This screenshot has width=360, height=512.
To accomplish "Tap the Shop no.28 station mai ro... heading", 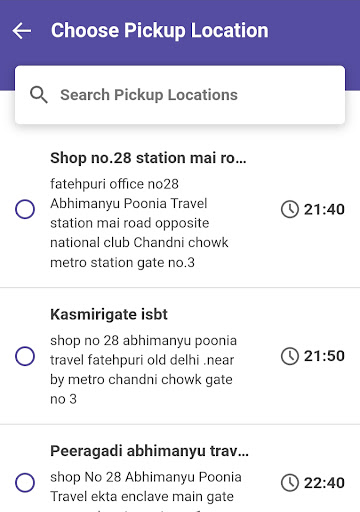I will pos(148,158).
